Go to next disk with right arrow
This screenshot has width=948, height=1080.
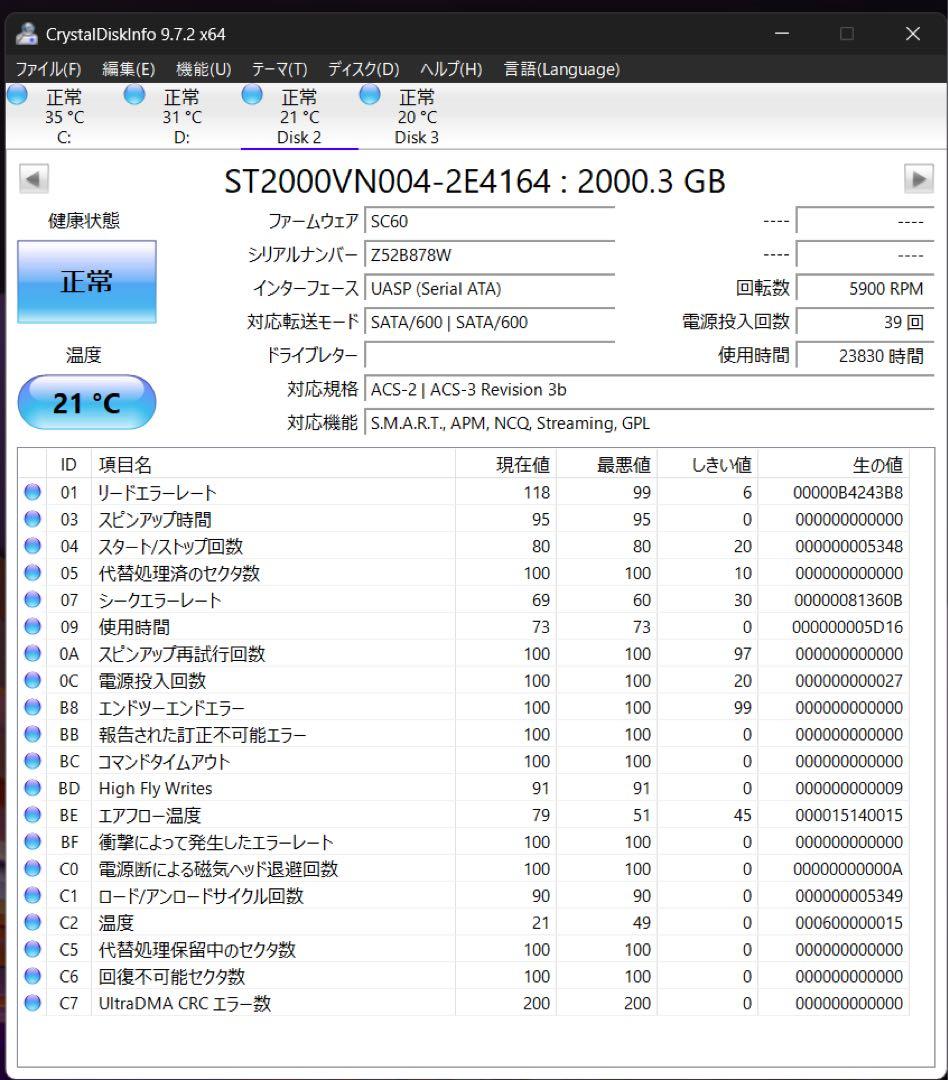coord(918,179)
